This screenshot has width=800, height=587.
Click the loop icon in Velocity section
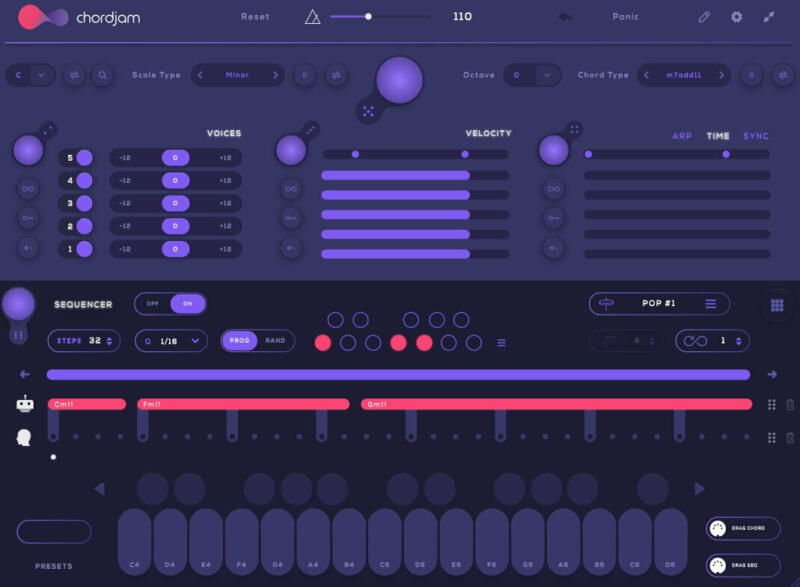[291, 189]
